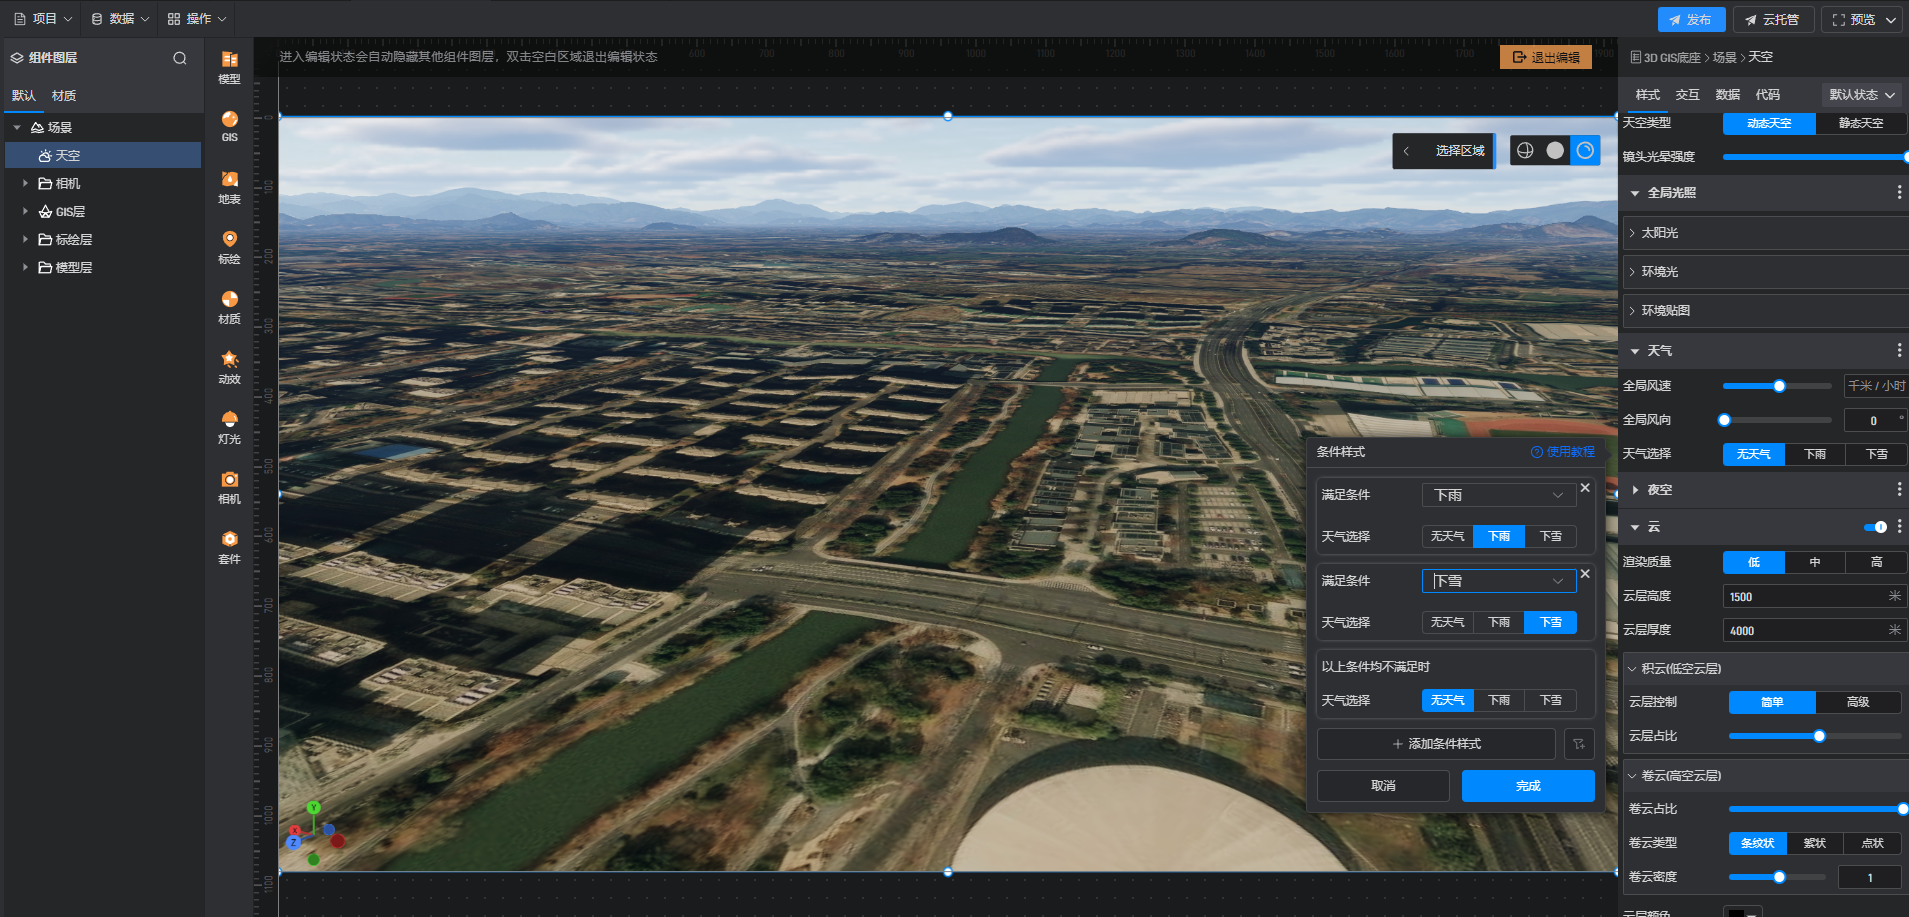The image size is (1909, 917).
Task: Open the 操作 dropdown menu
Action: point(197,19)
